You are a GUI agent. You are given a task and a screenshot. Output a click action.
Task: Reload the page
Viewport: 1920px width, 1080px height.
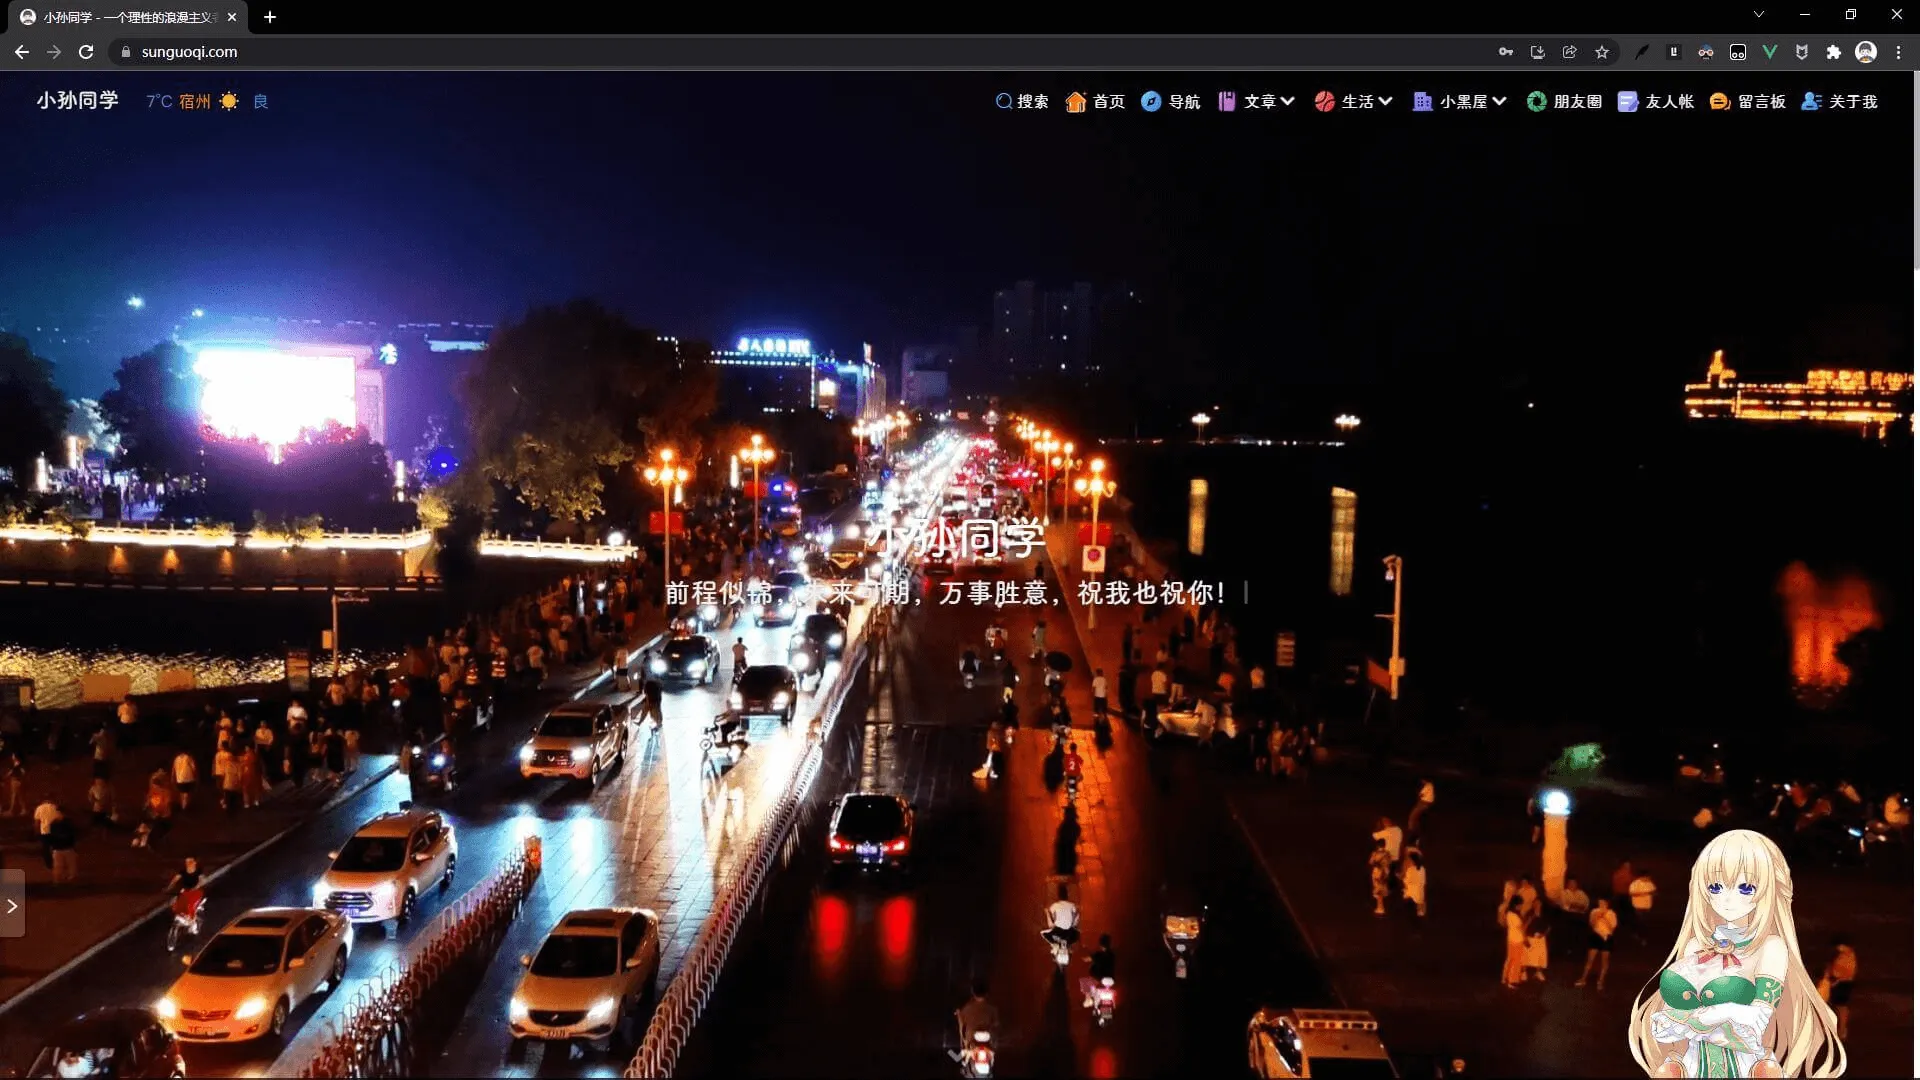[86, 52]
